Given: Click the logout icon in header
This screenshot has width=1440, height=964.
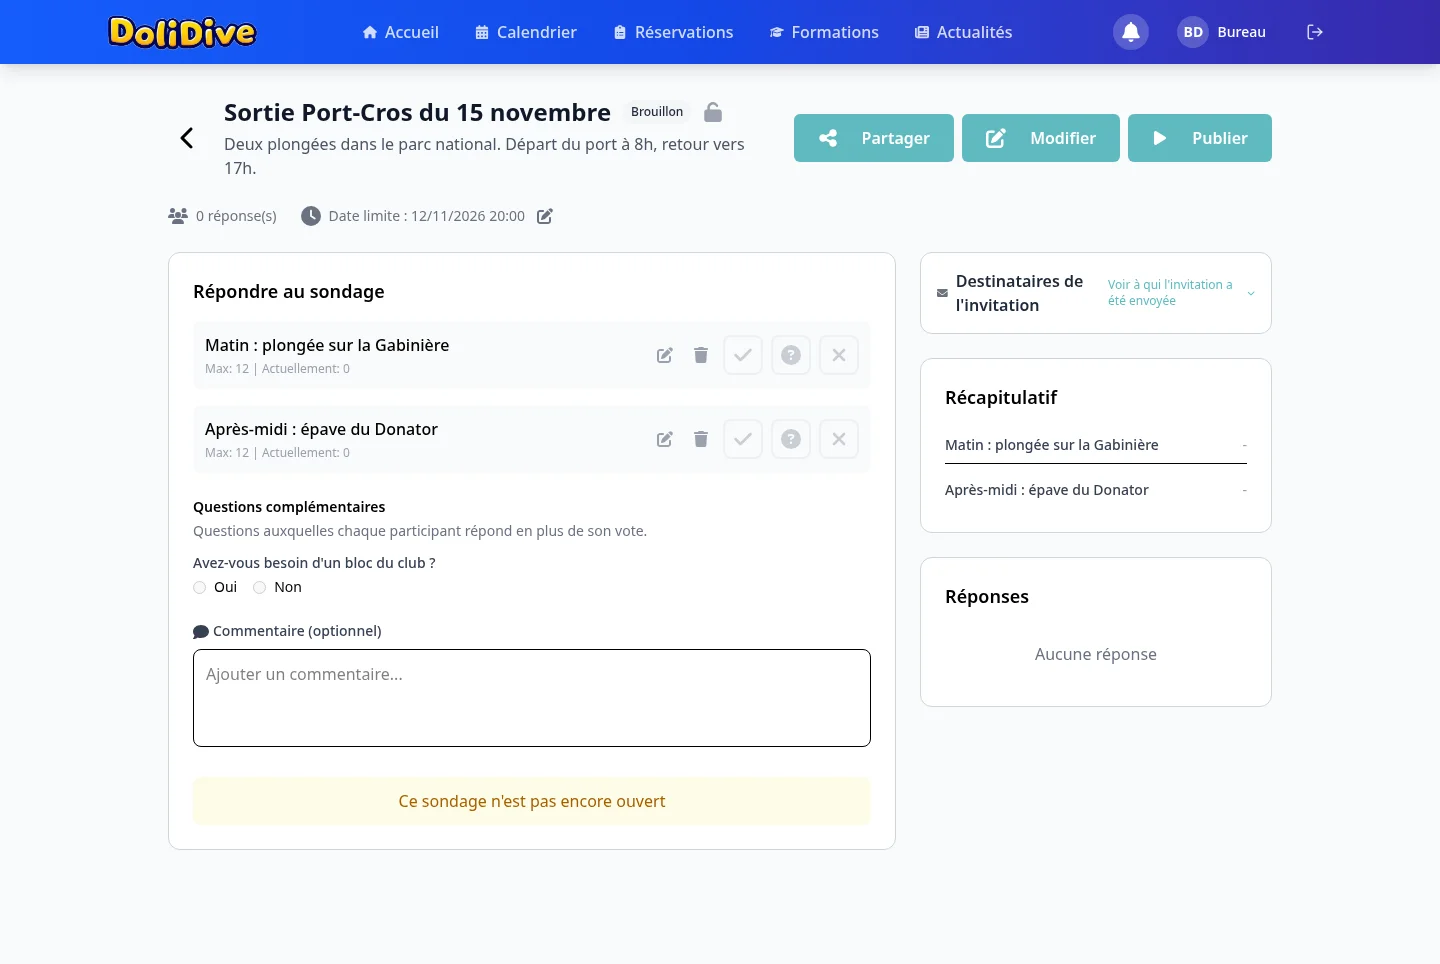Looking at the screenshot, I should tap(1315, 32).
